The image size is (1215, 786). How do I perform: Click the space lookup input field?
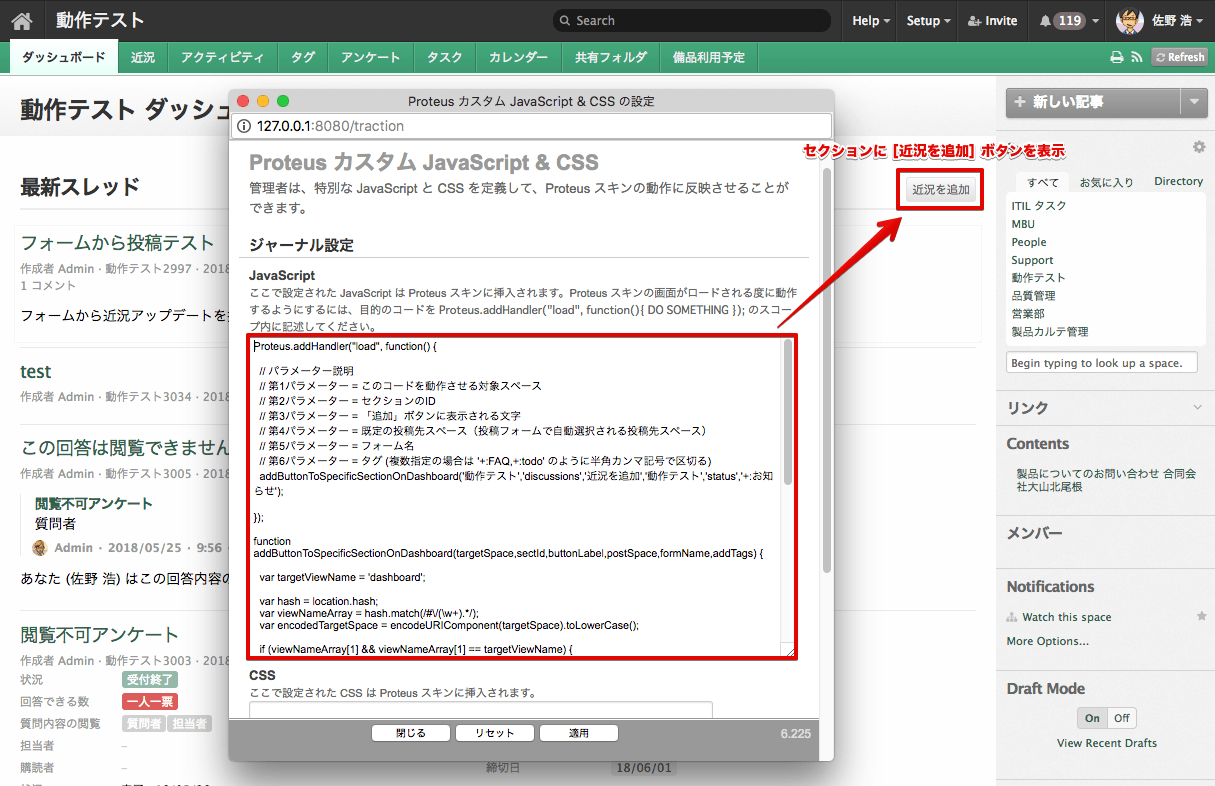pyautogui.click(x=1101, y=363)
